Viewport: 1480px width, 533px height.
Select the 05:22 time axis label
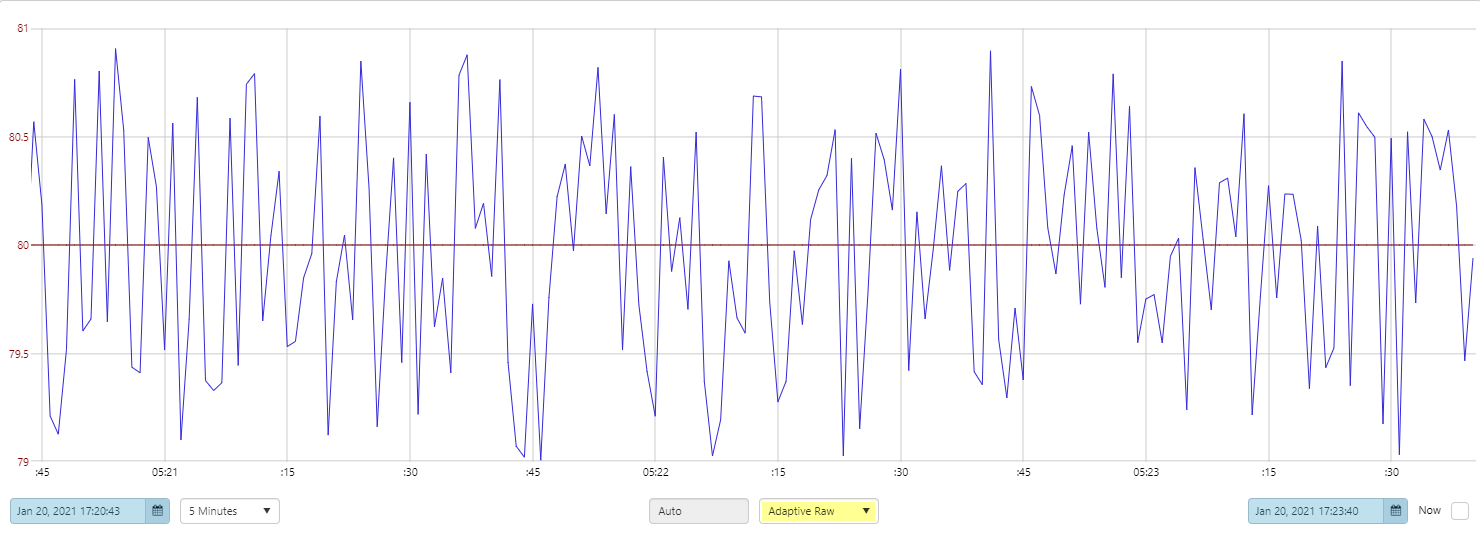pyautogui.click(x=655, y=472)
